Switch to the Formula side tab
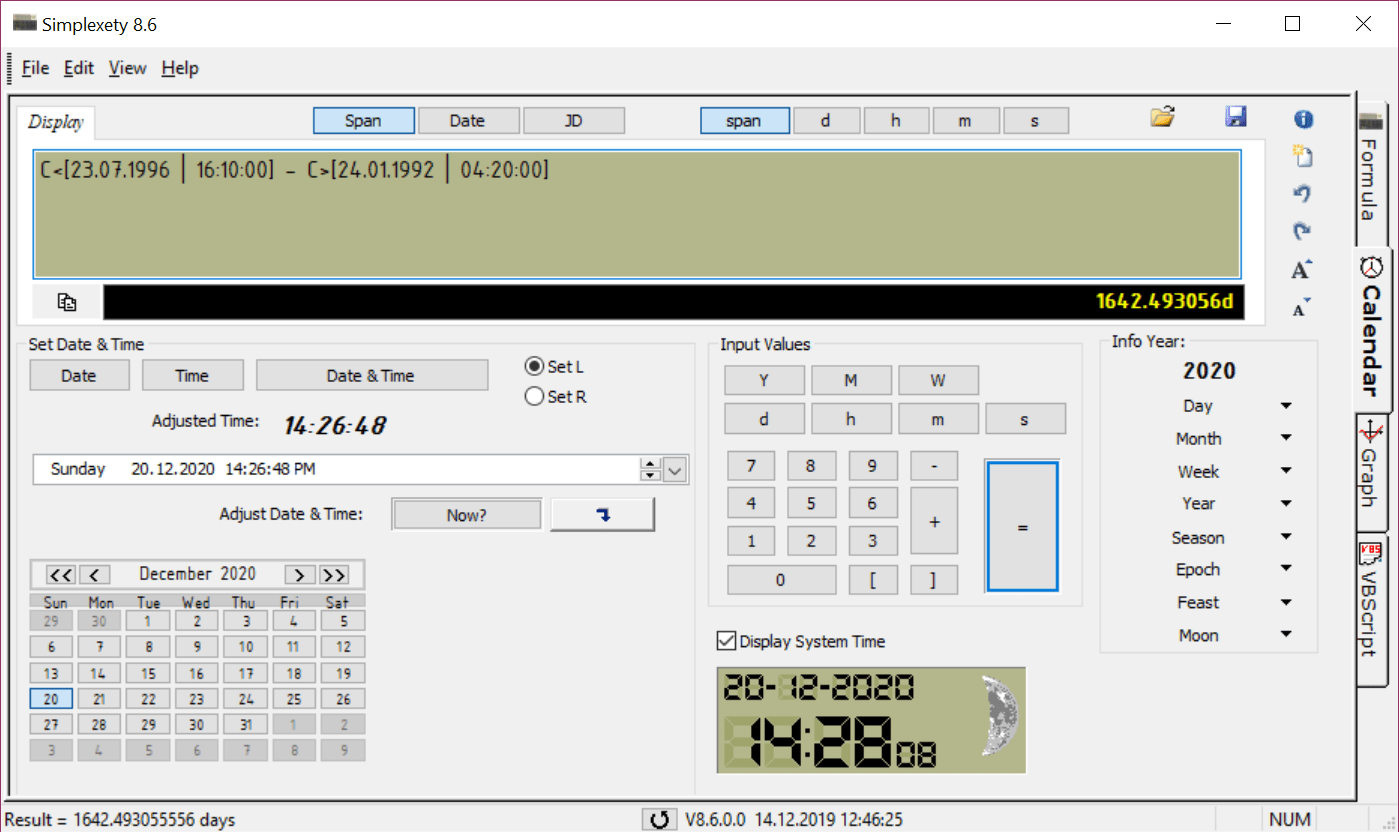Image resolution: width=1399 pixels, height=832 pixels. [x=1371, y=171]
